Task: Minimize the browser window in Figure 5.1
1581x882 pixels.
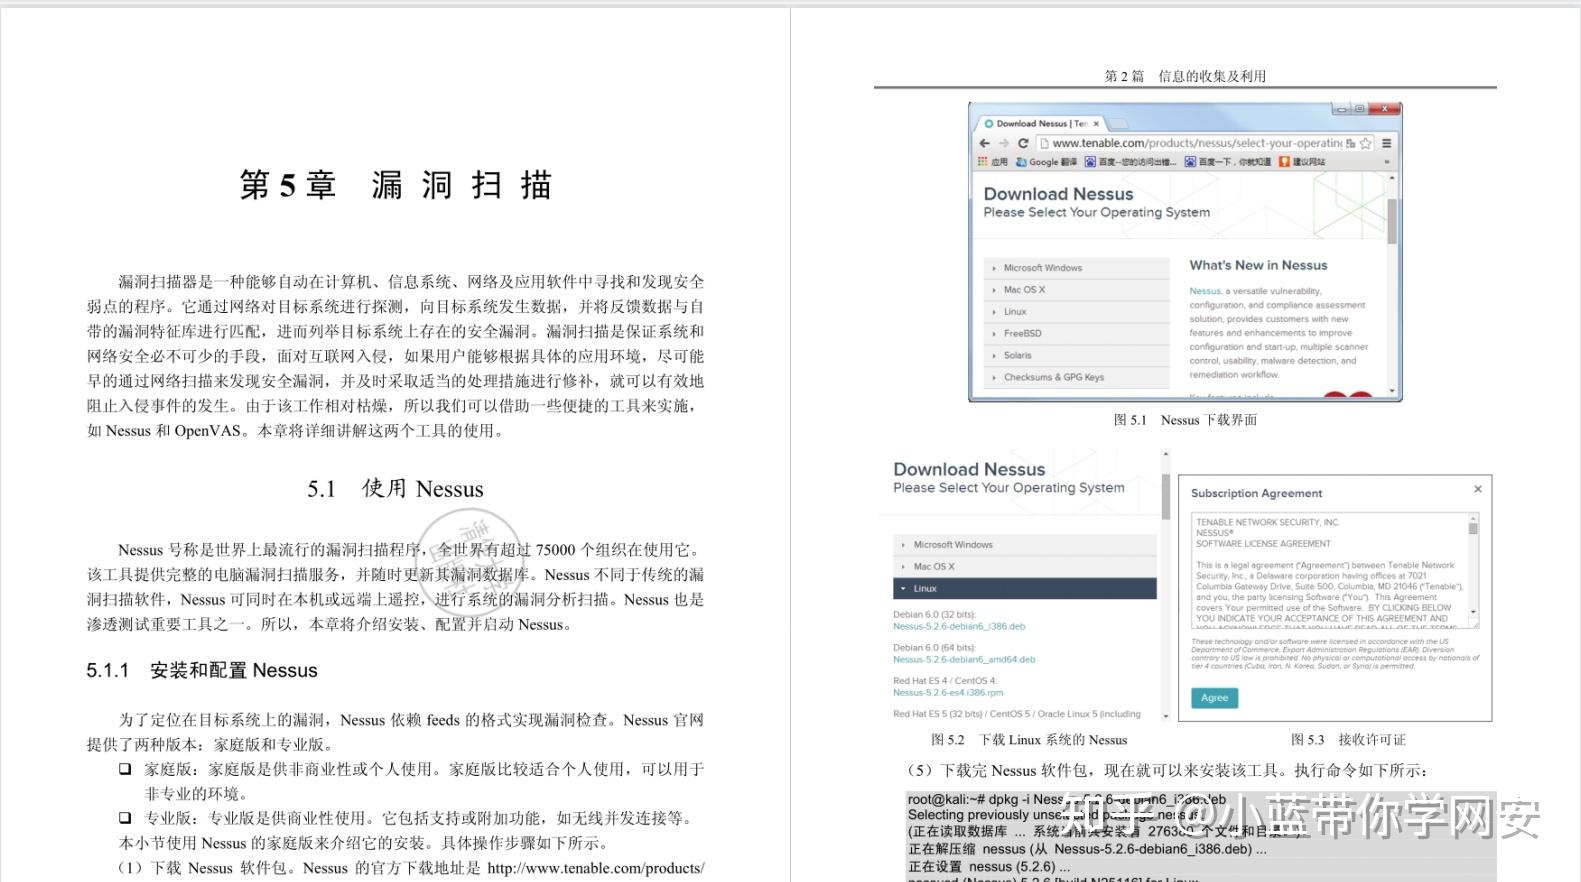Action: [x=1341, y=108]
